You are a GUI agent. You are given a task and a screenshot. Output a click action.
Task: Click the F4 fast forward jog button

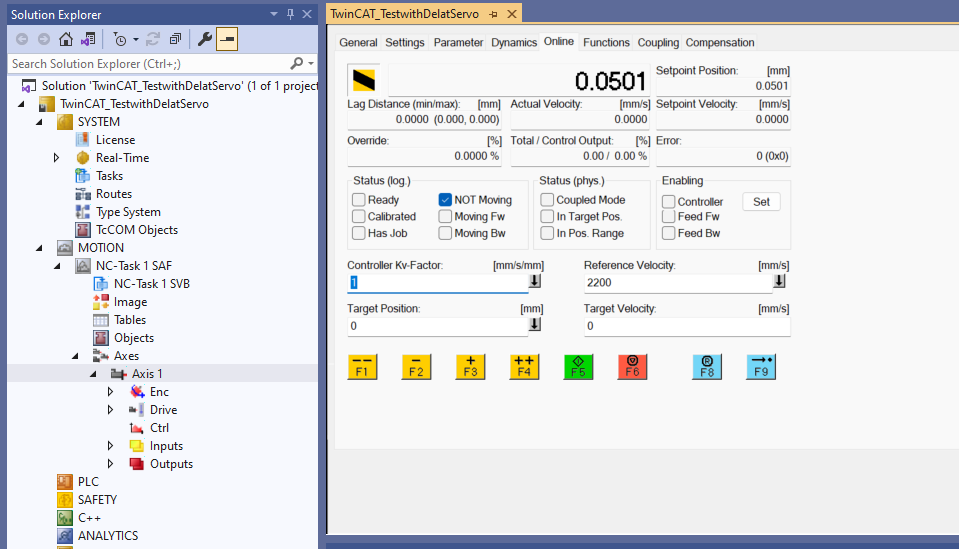(524, 367)
